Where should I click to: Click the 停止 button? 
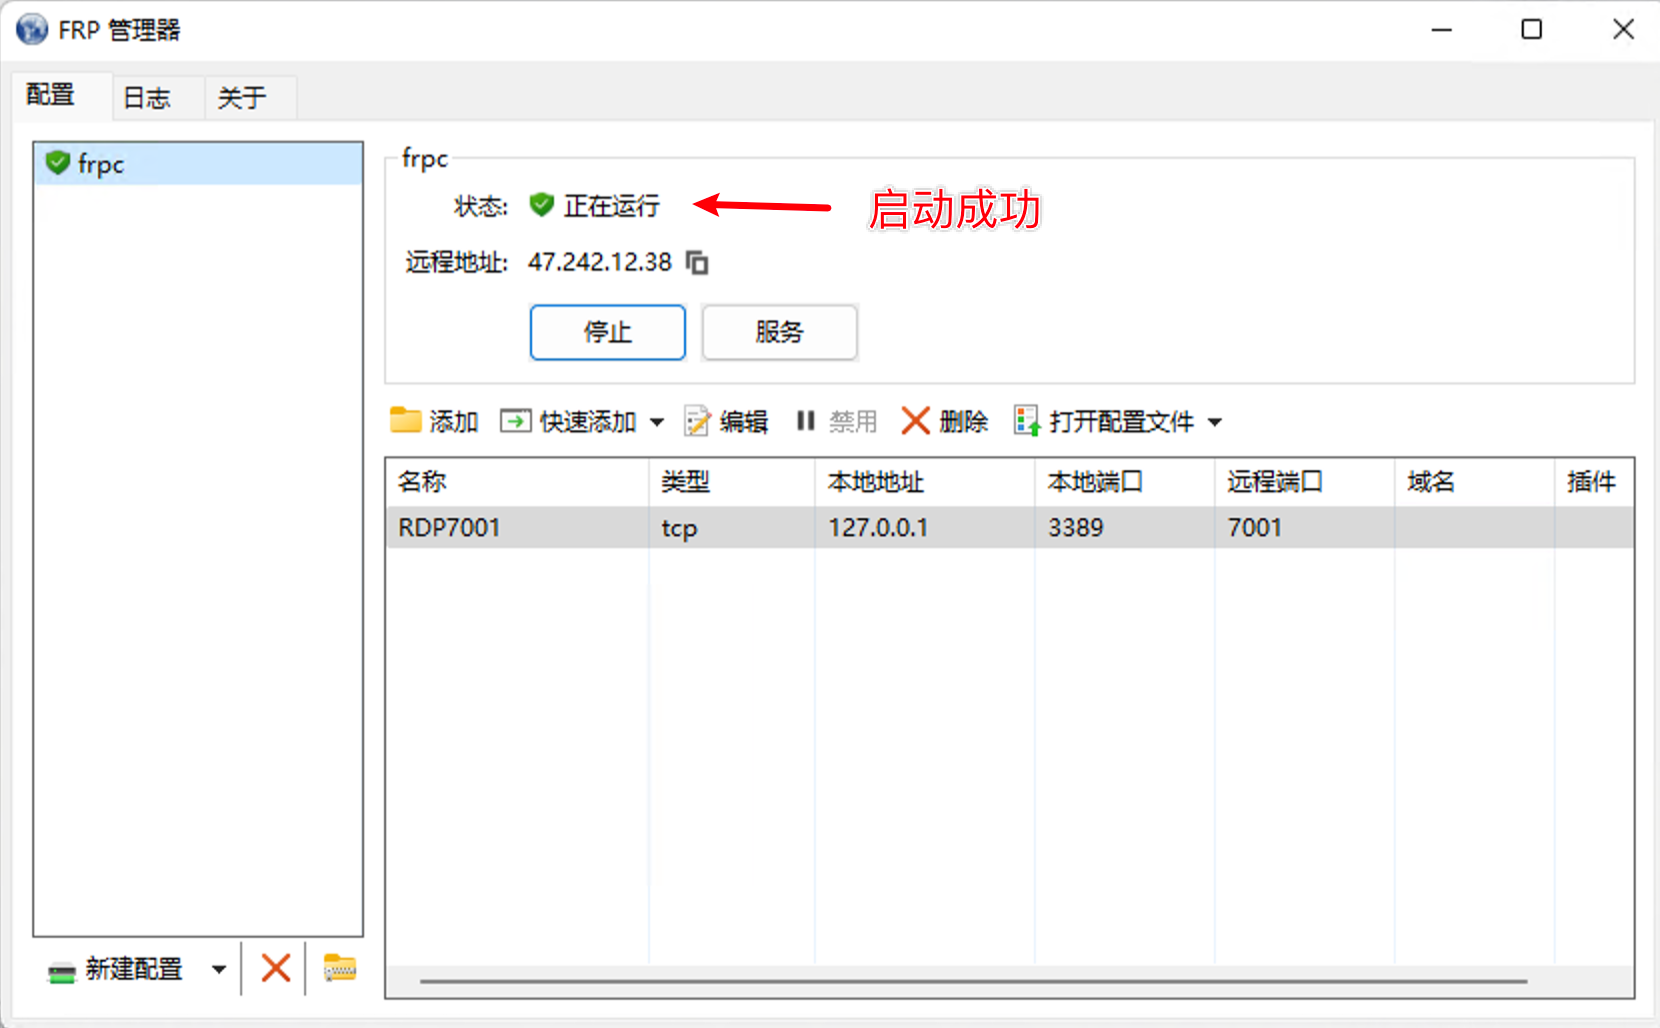point(608,332)
